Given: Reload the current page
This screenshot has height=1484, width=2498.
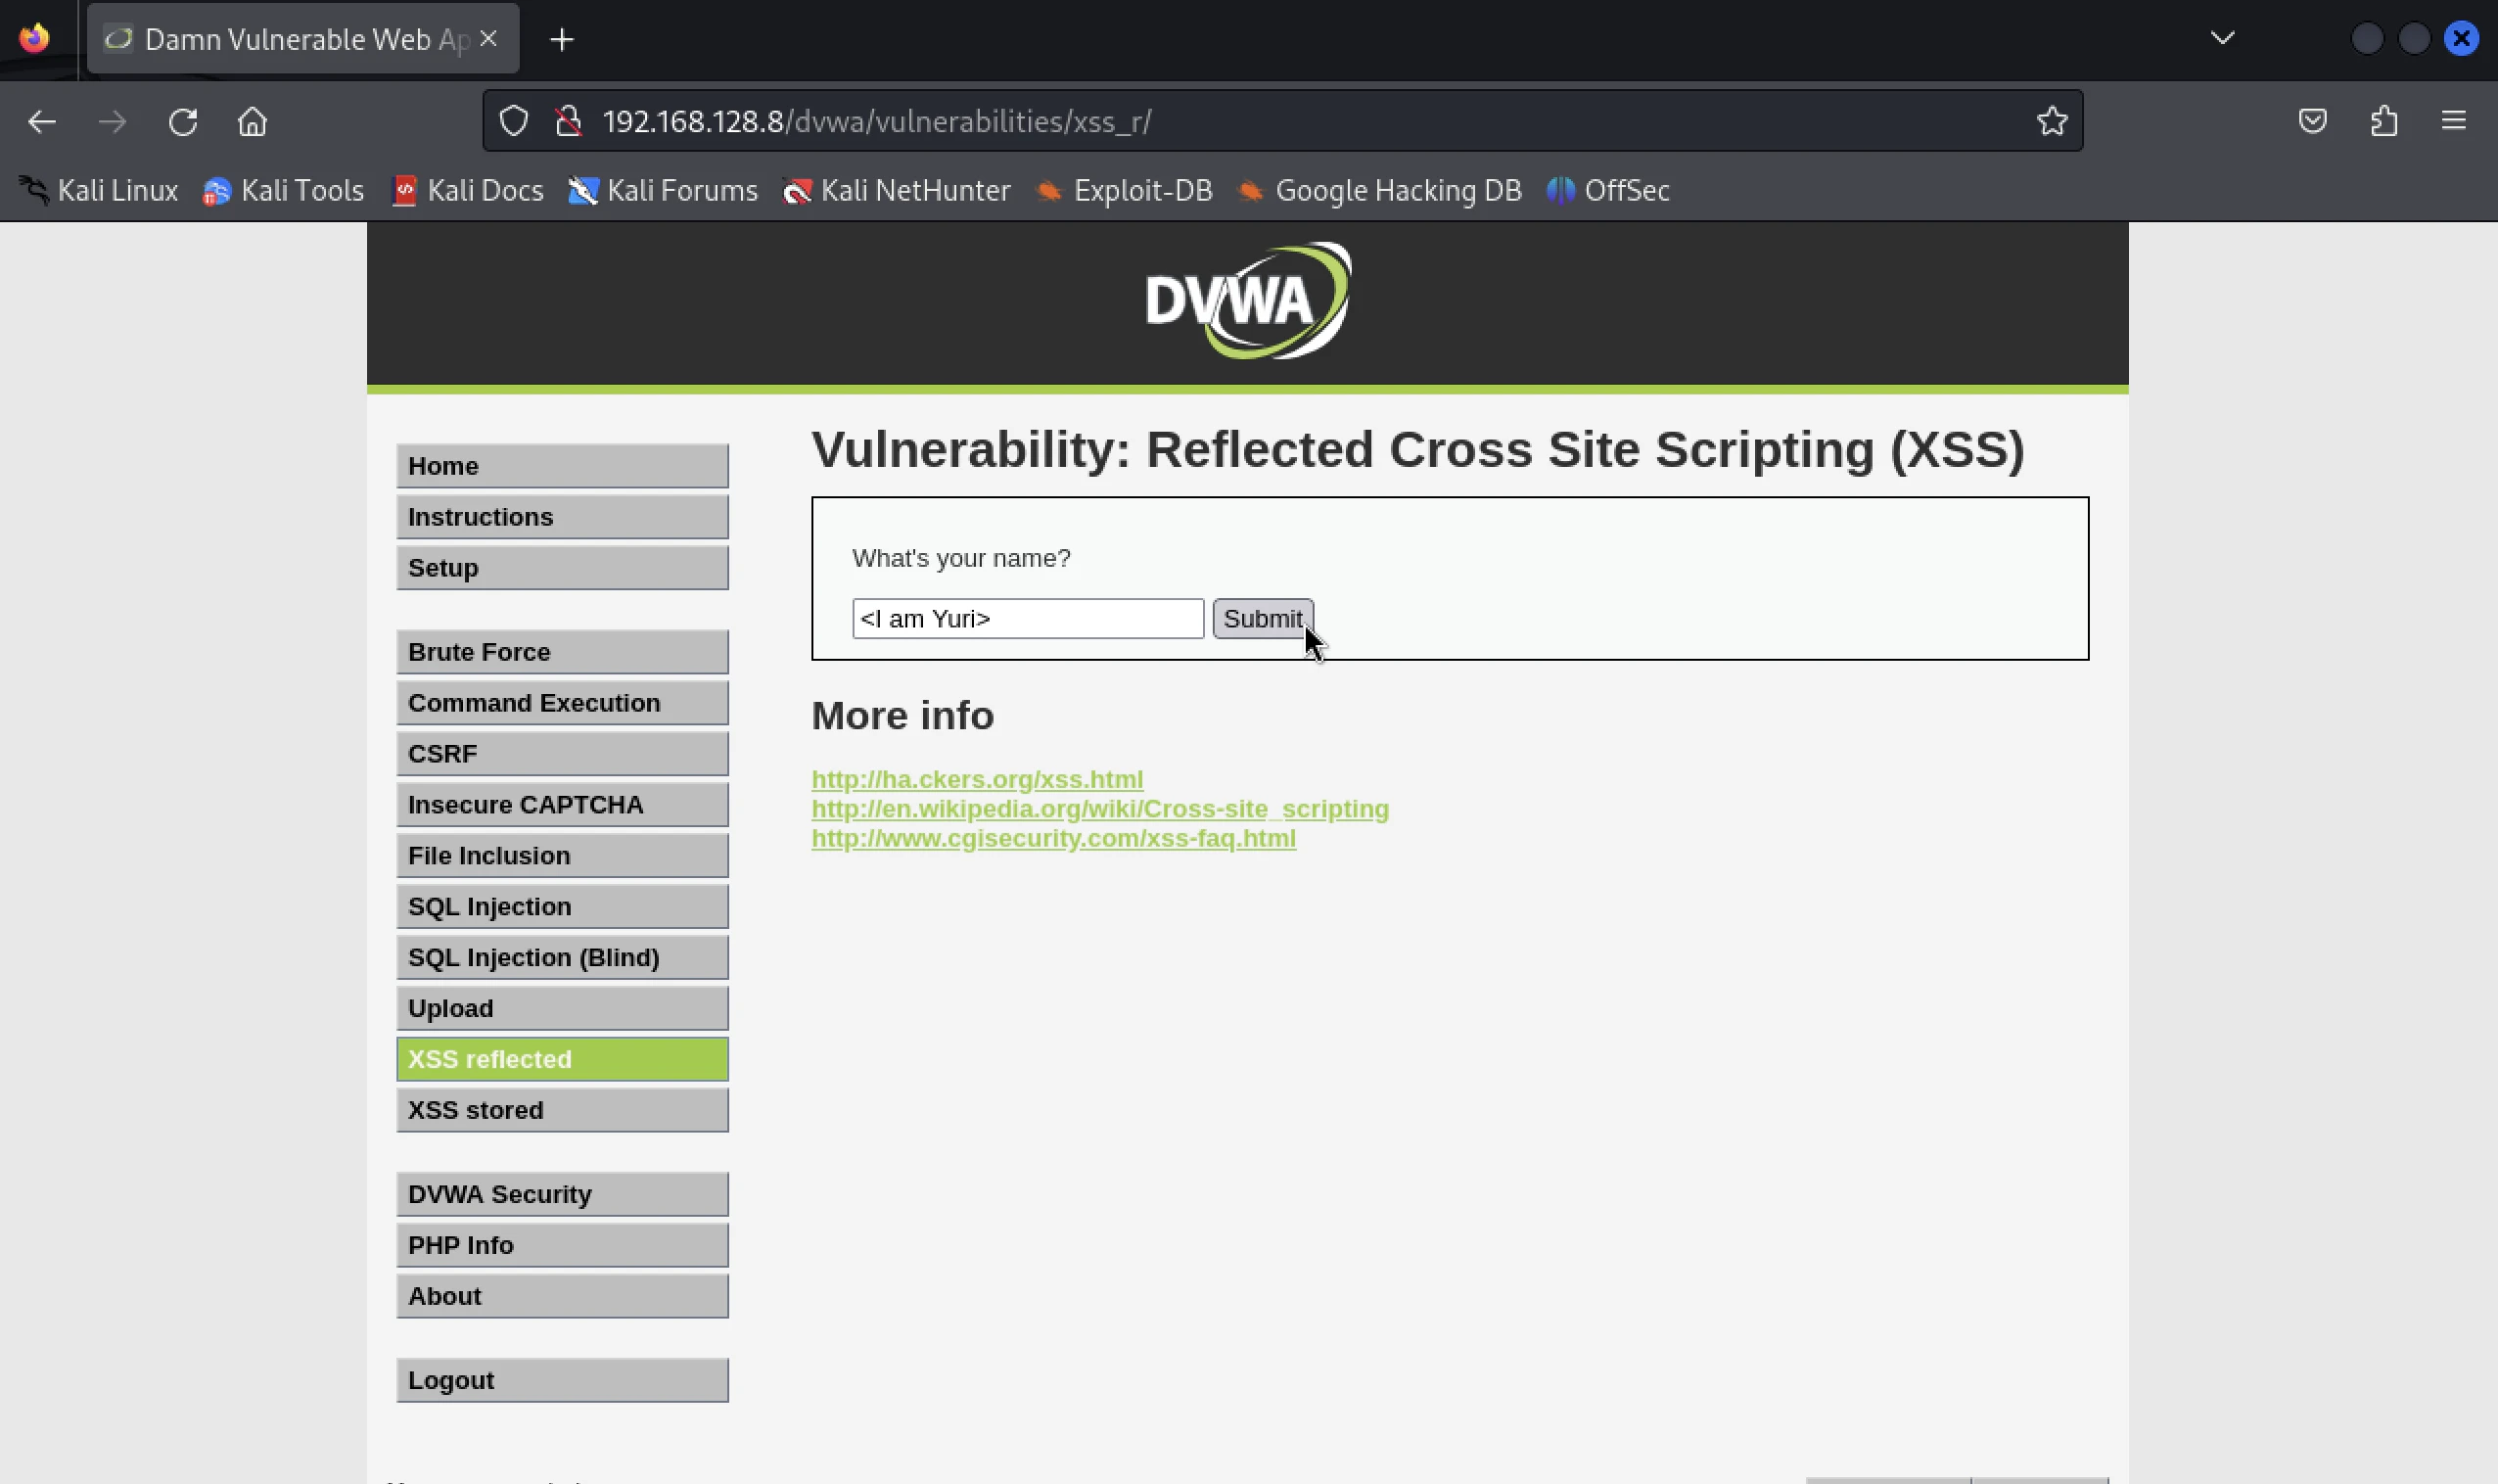Looking at the screenshot, I should pyautogui.click(x=183, y=122).
